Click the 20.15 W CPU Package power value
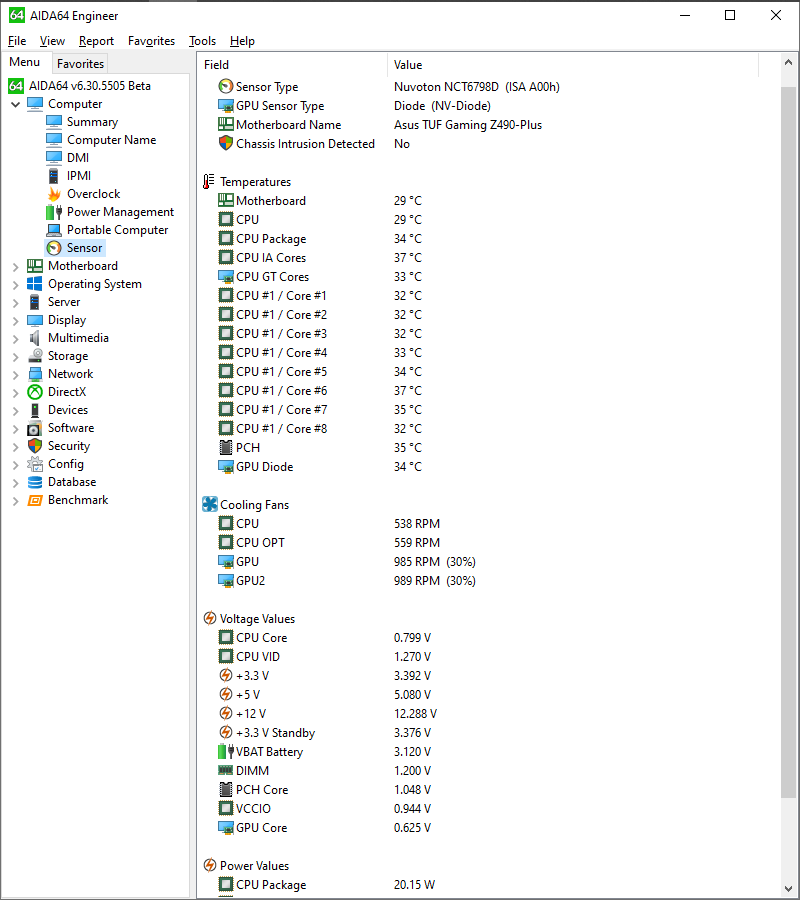Image resolution: width=800 pixels, height=900 pixels. coord(414,885)
